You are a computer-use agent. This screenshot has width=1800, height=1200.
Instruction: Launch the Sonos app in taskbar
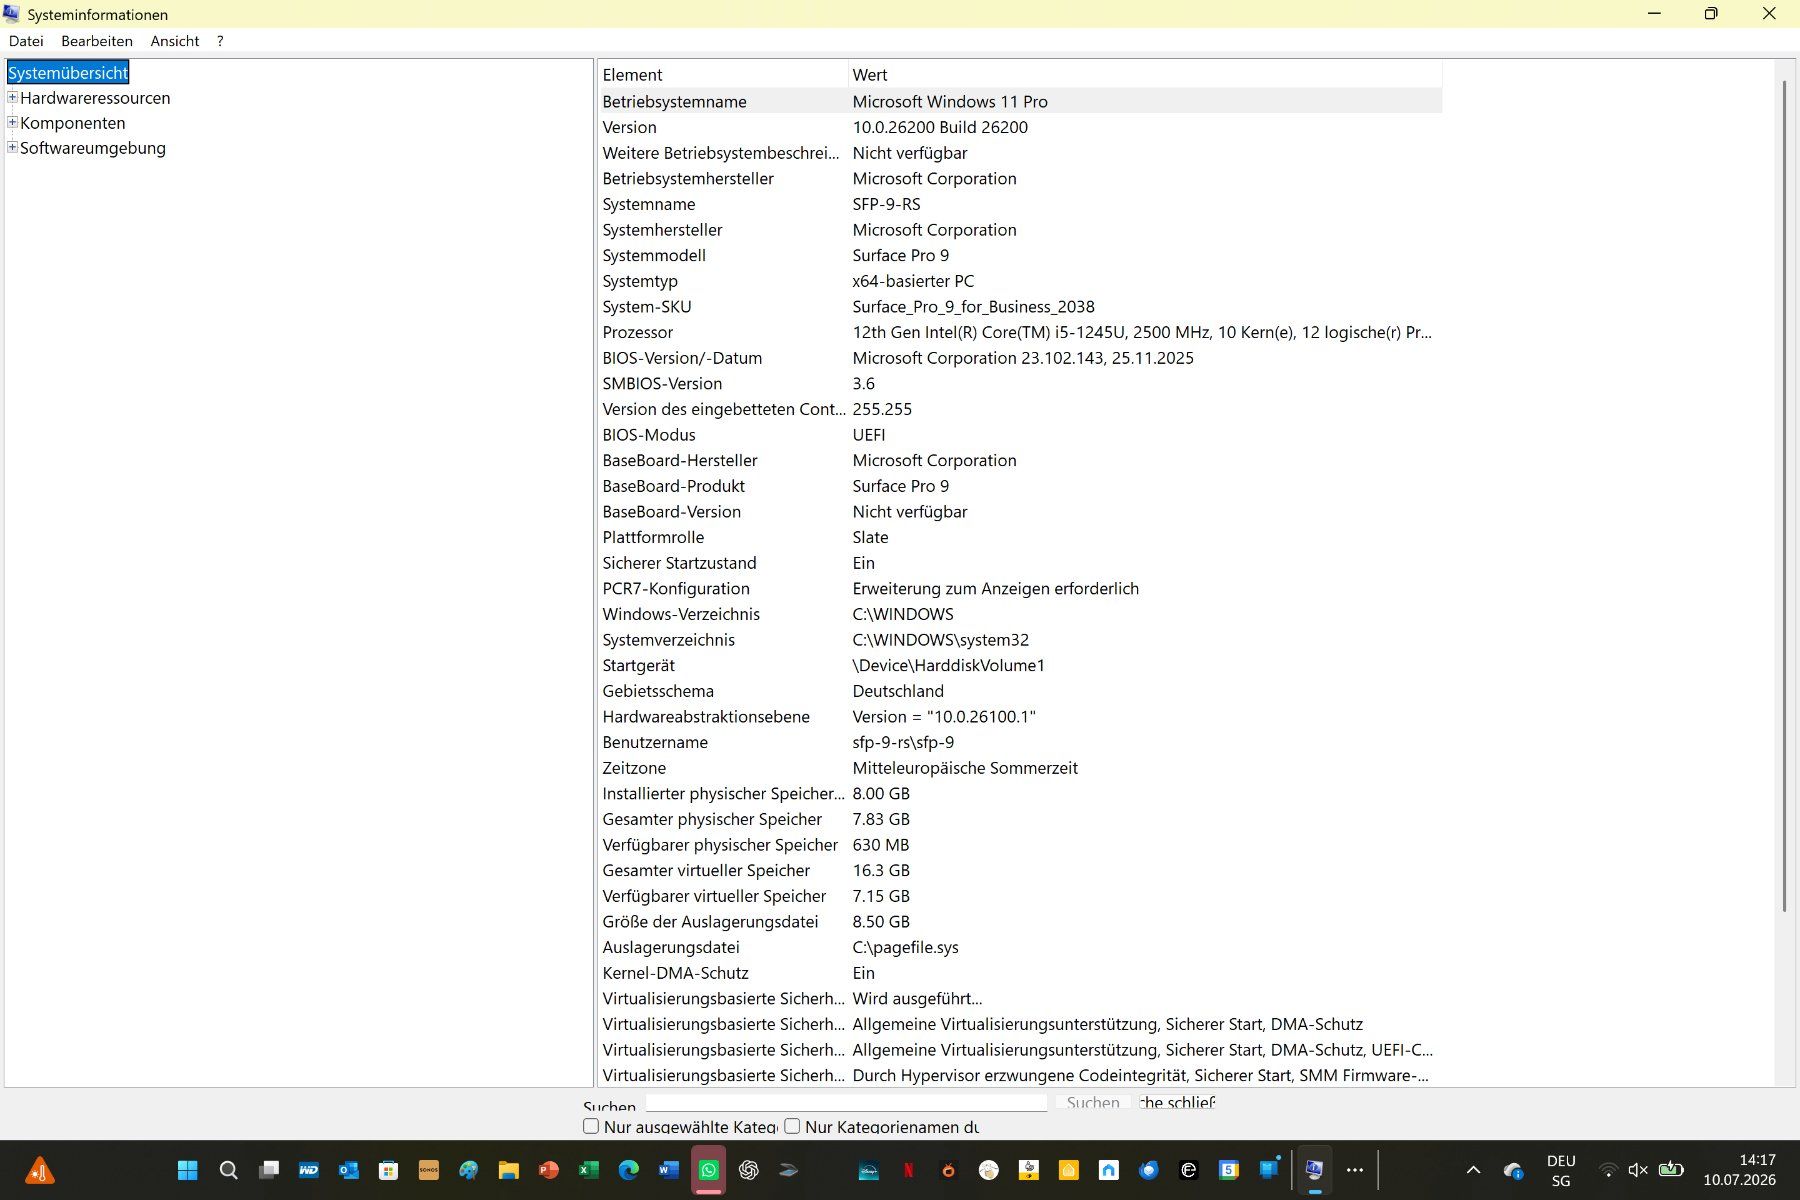point(428,1170)
